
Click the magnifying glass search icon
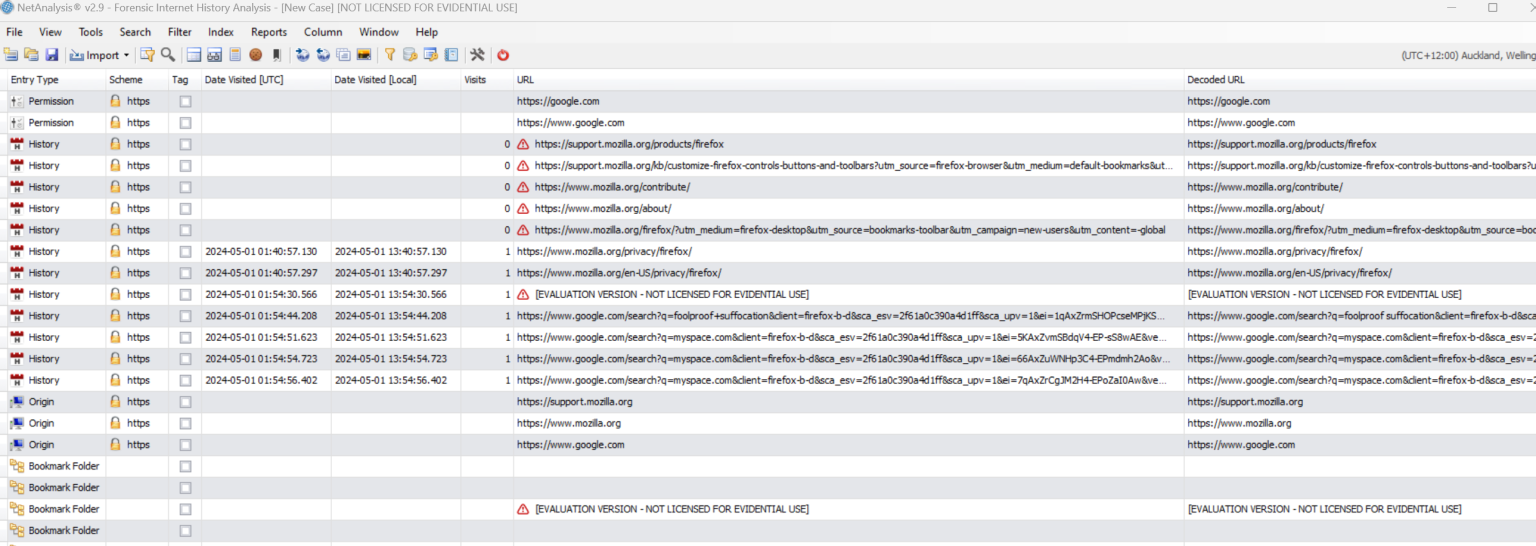[x=168, y=55]
